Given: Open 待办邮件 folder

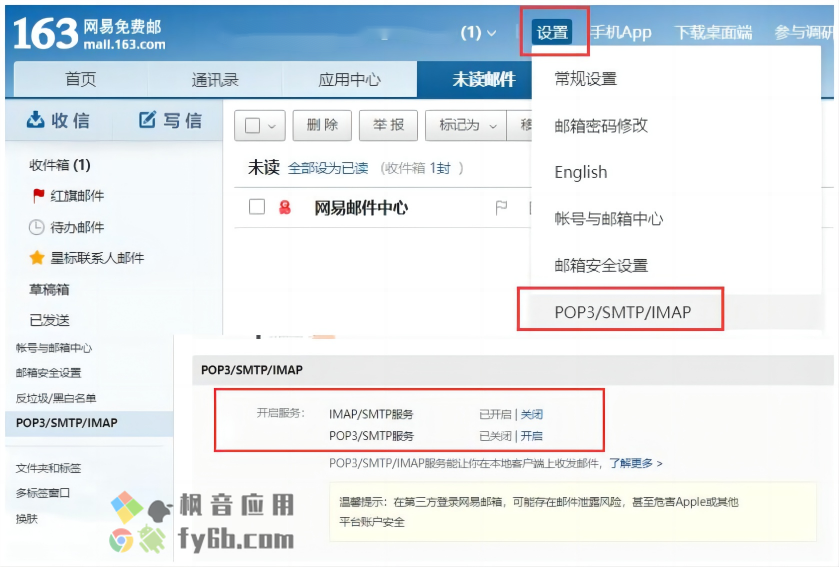Looking at the screenshot, I should tap(77, 227).
